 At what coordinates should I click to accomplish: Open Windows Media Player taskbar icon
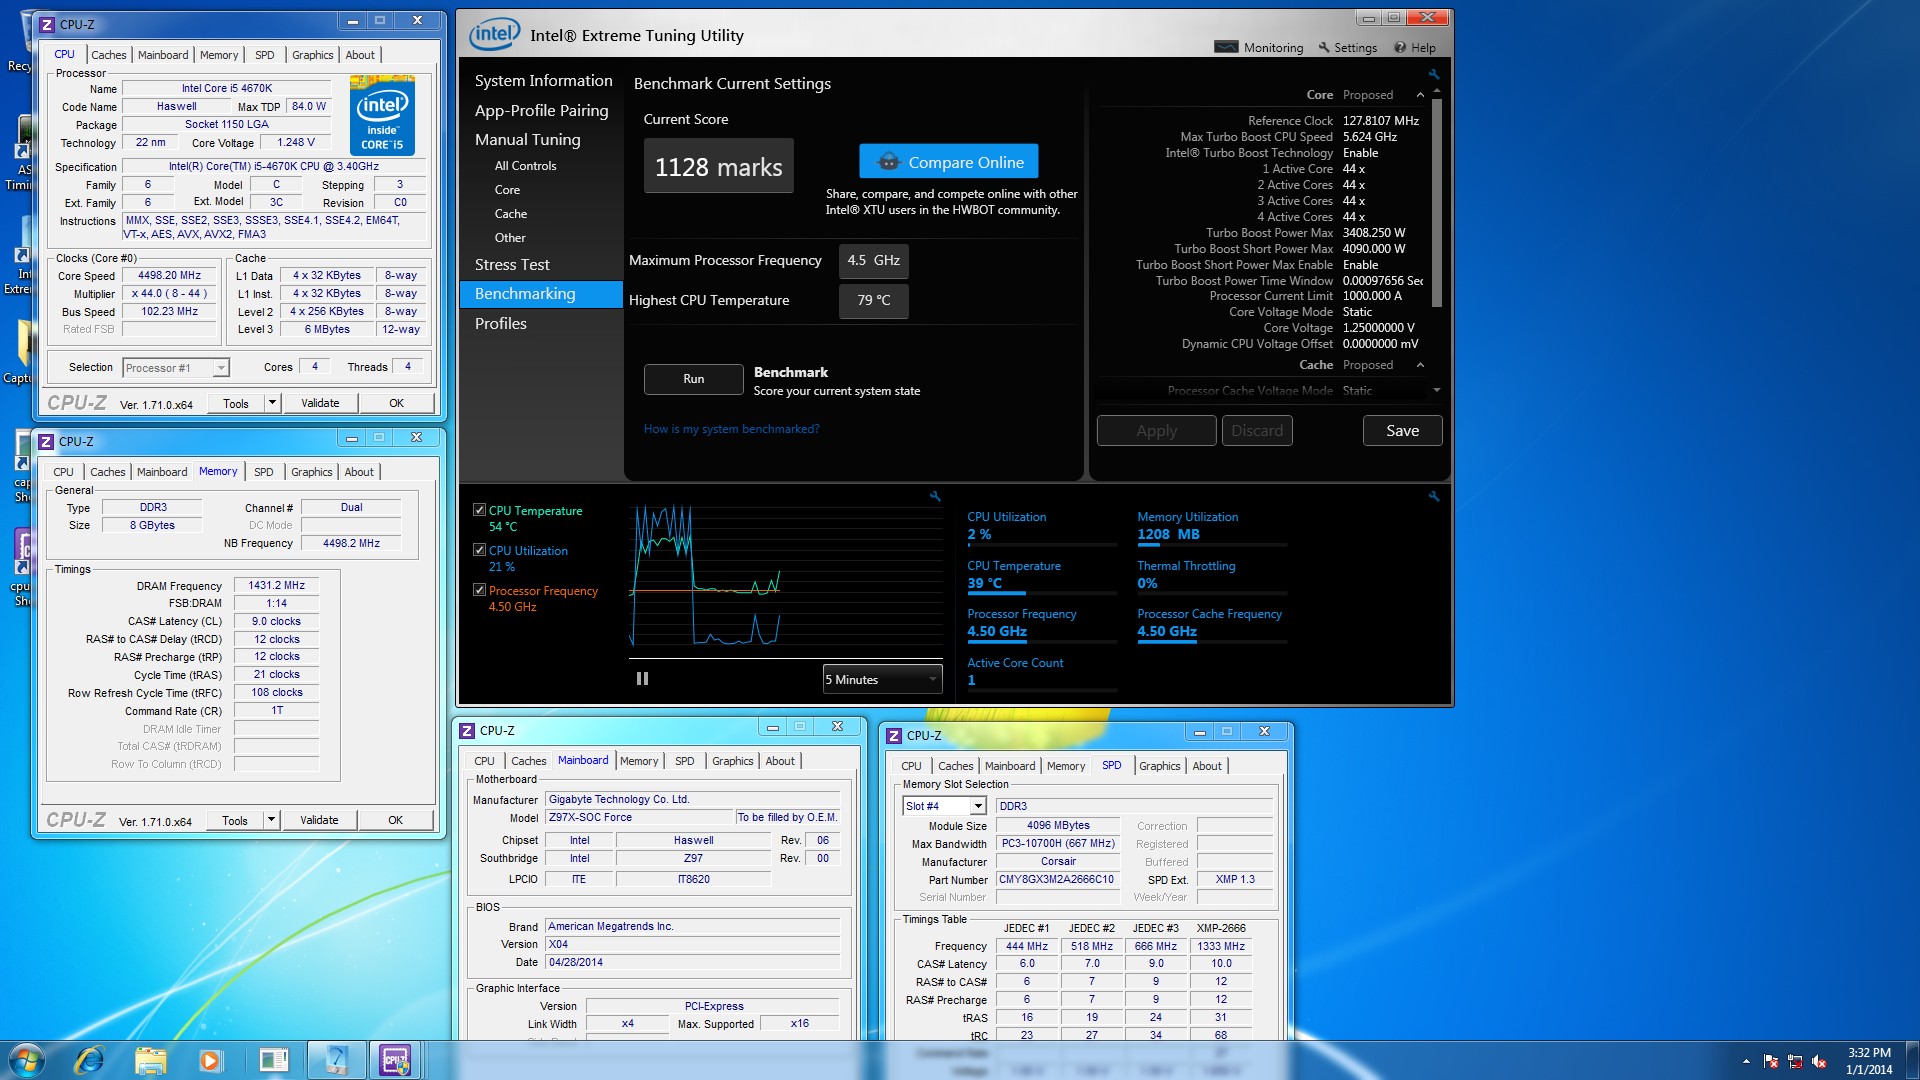point(210,1060)
